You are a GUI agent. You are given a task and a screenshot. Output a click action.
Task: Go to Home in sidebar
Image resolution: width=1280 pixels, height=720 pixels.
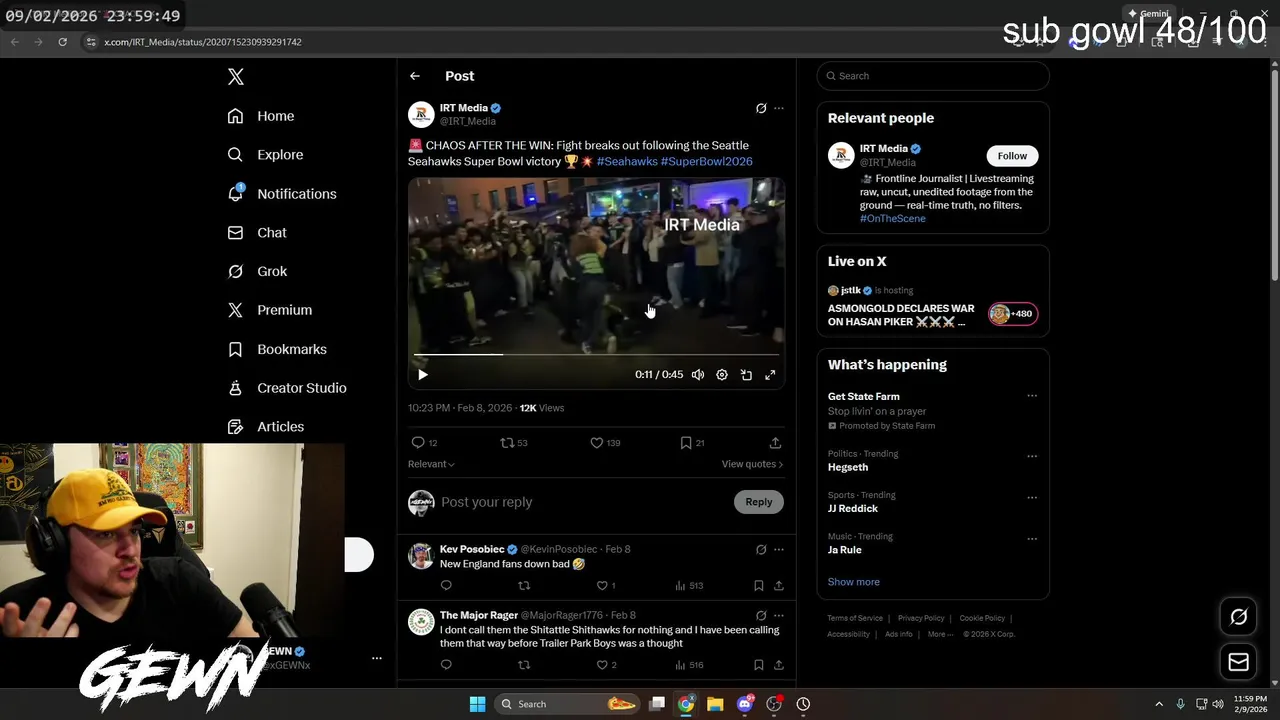(x=261, y=116)
